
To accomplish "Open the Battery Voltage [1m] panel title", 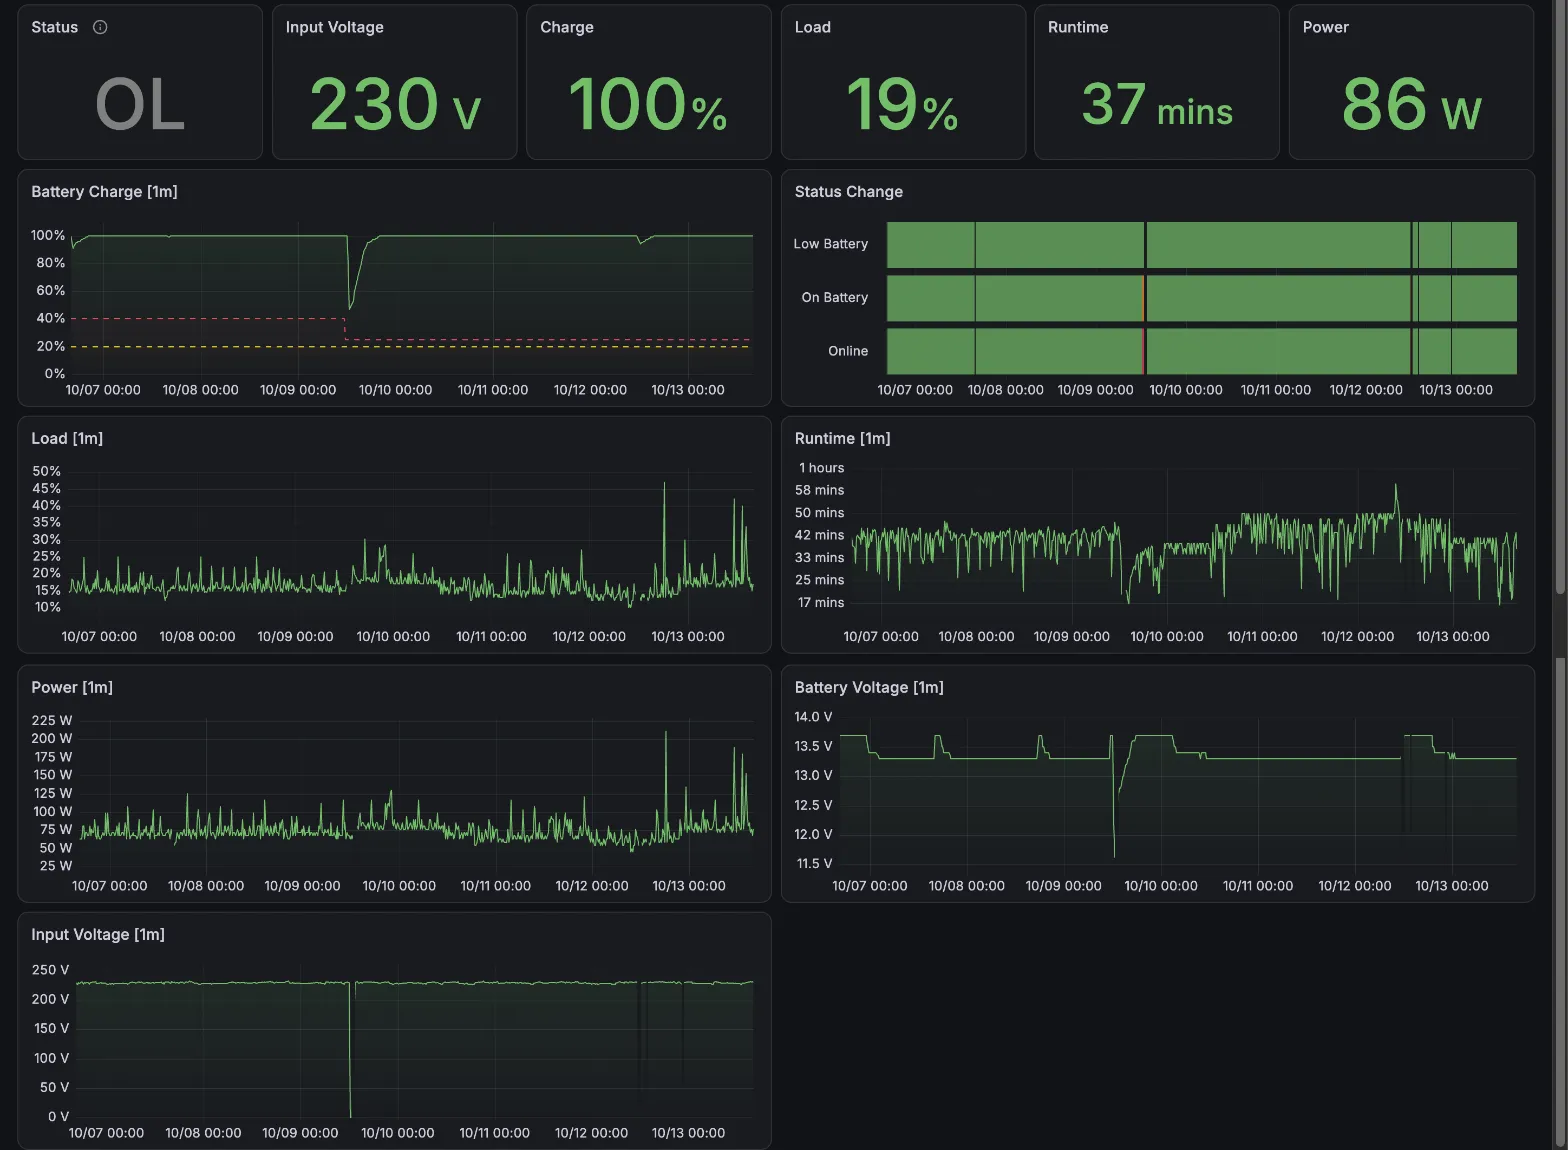I will (x=869, y=687).
